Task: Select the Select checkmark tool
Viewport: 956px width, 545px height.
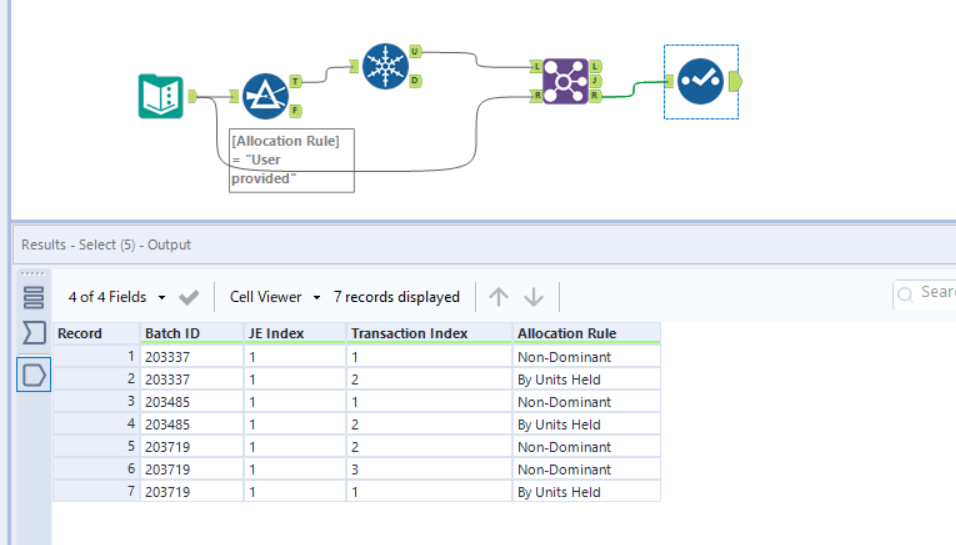Action: 701,81
